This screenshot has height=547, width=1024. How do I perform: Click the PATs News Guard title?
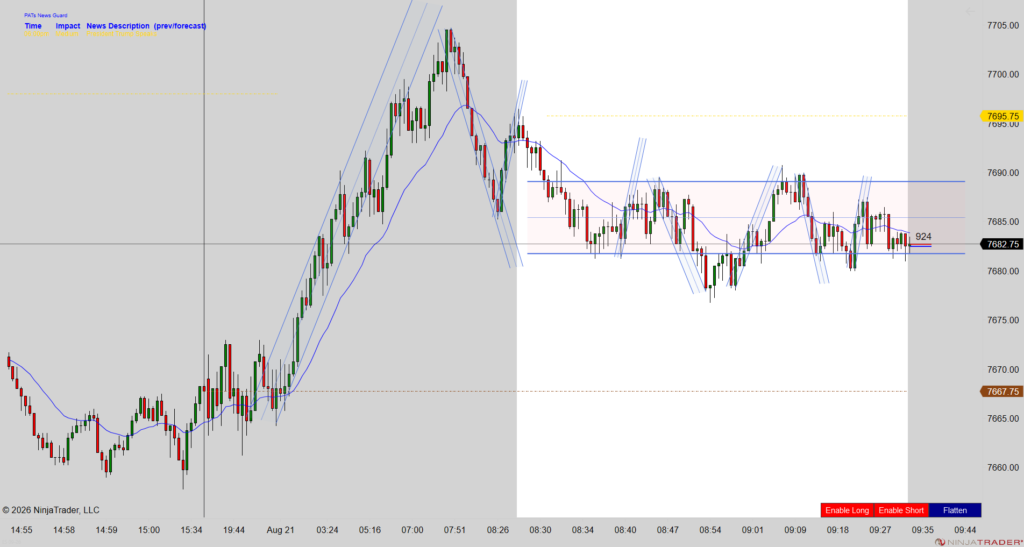point(46,15)
